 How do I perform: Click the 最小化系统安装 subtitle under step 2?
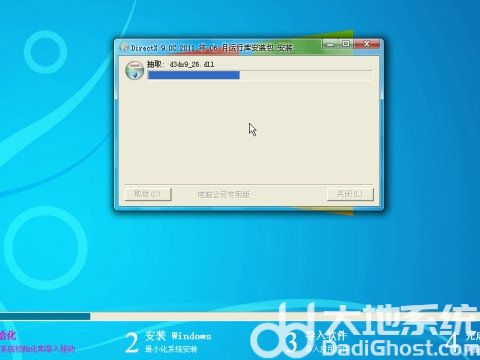171,349
